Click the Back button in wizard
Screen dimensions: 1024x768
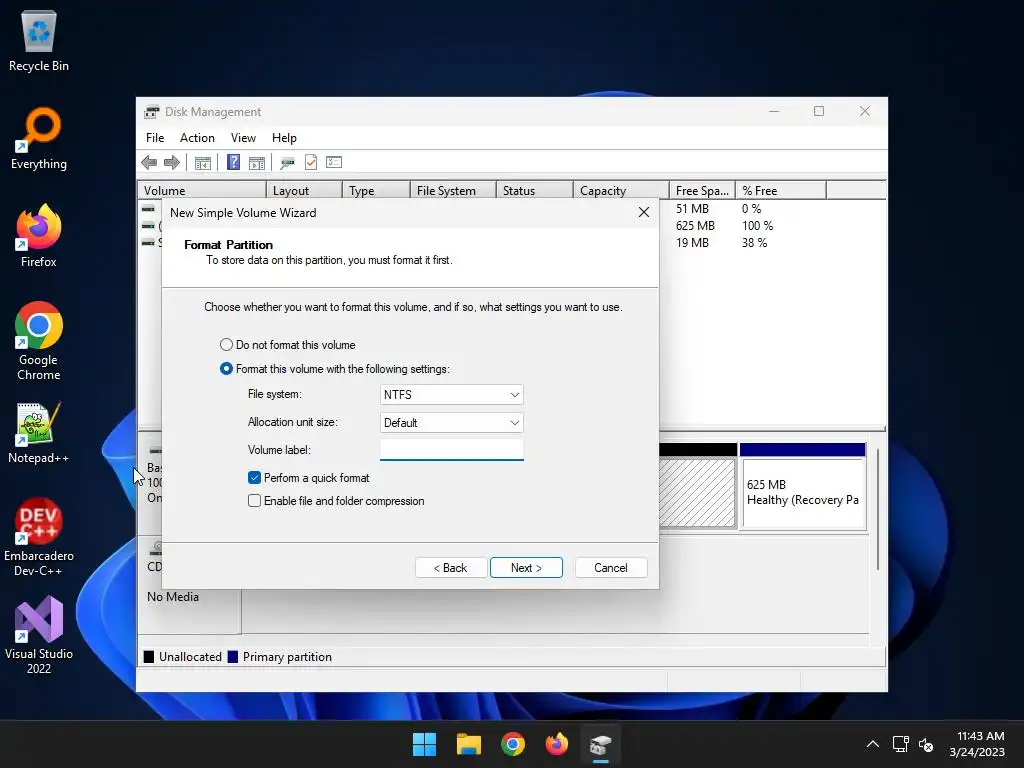pos(451,568)
